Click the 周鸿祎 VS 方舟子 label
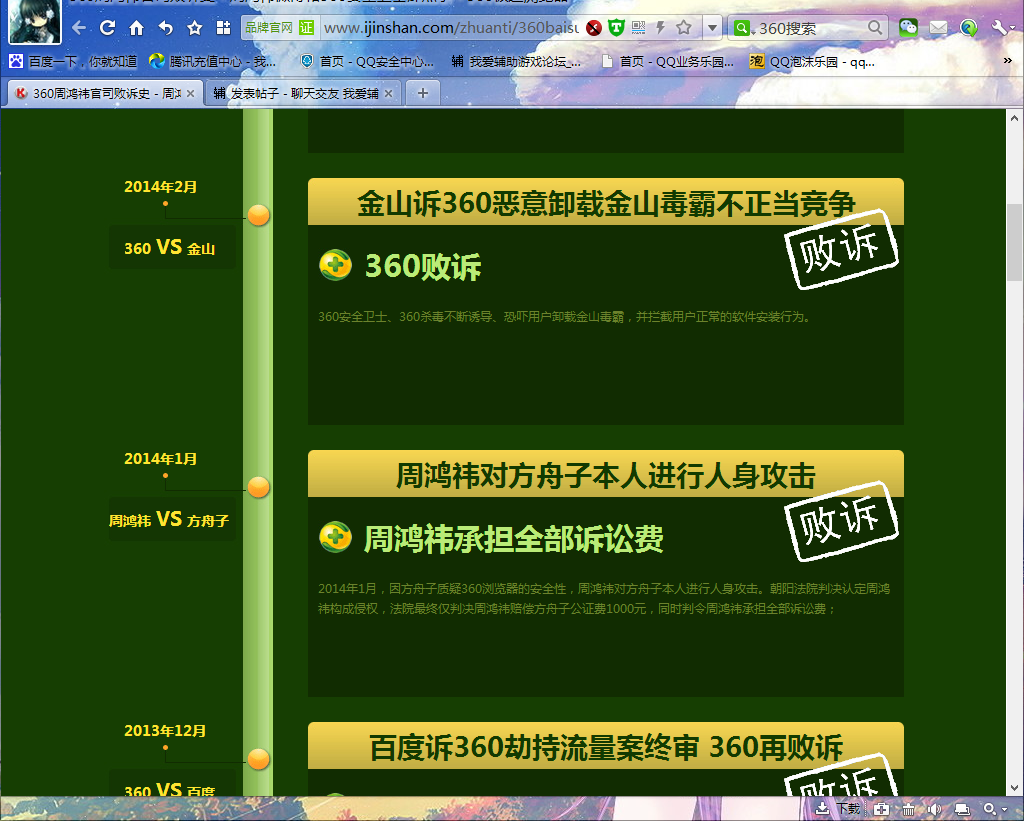 (x=169, y=520)
